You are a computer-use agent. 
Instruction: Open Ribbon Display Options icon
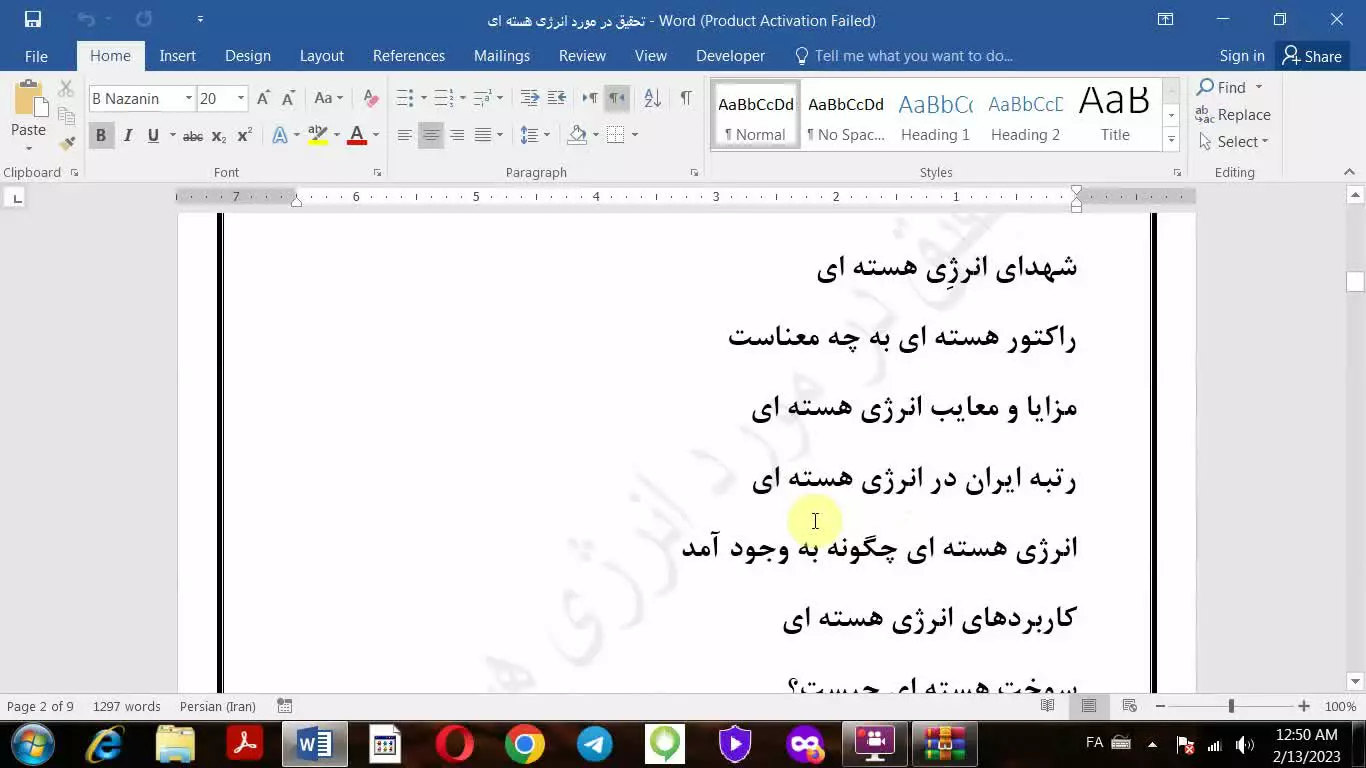coord(1165,19)
